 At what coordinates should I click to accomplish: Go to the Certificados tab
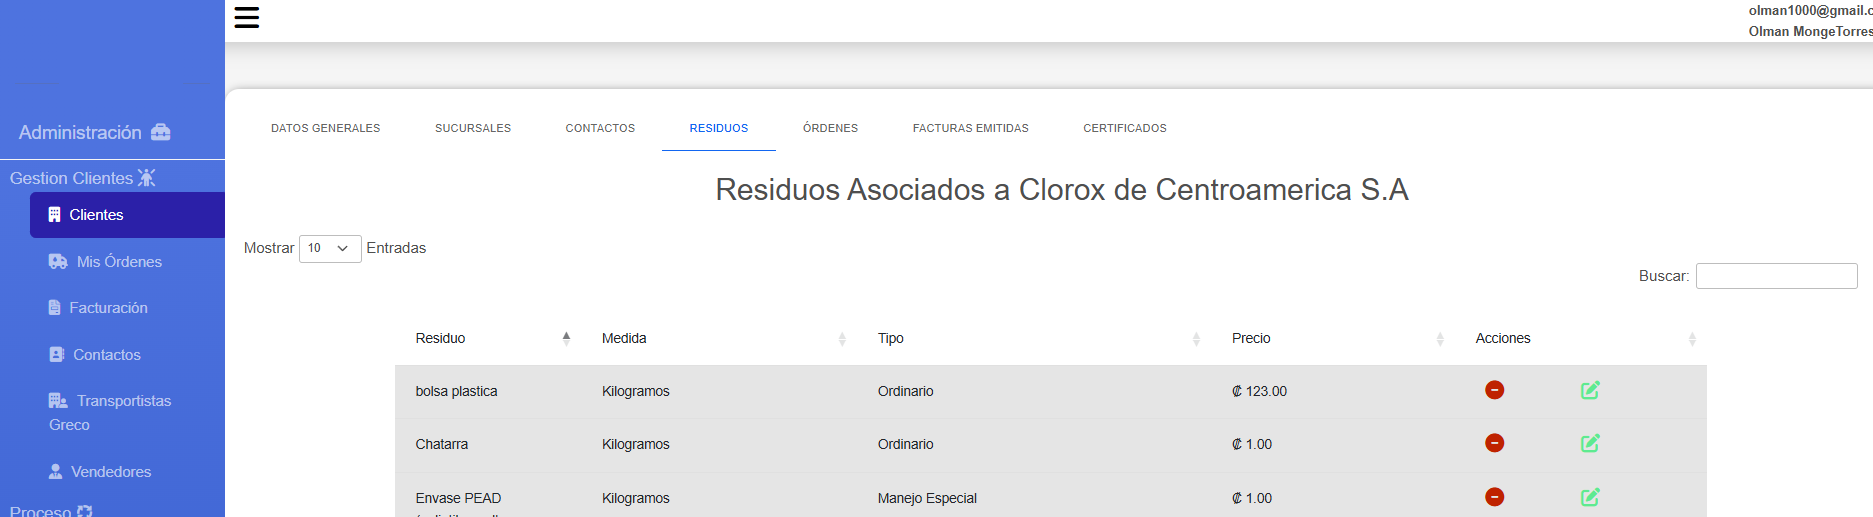pos(1124,128)
